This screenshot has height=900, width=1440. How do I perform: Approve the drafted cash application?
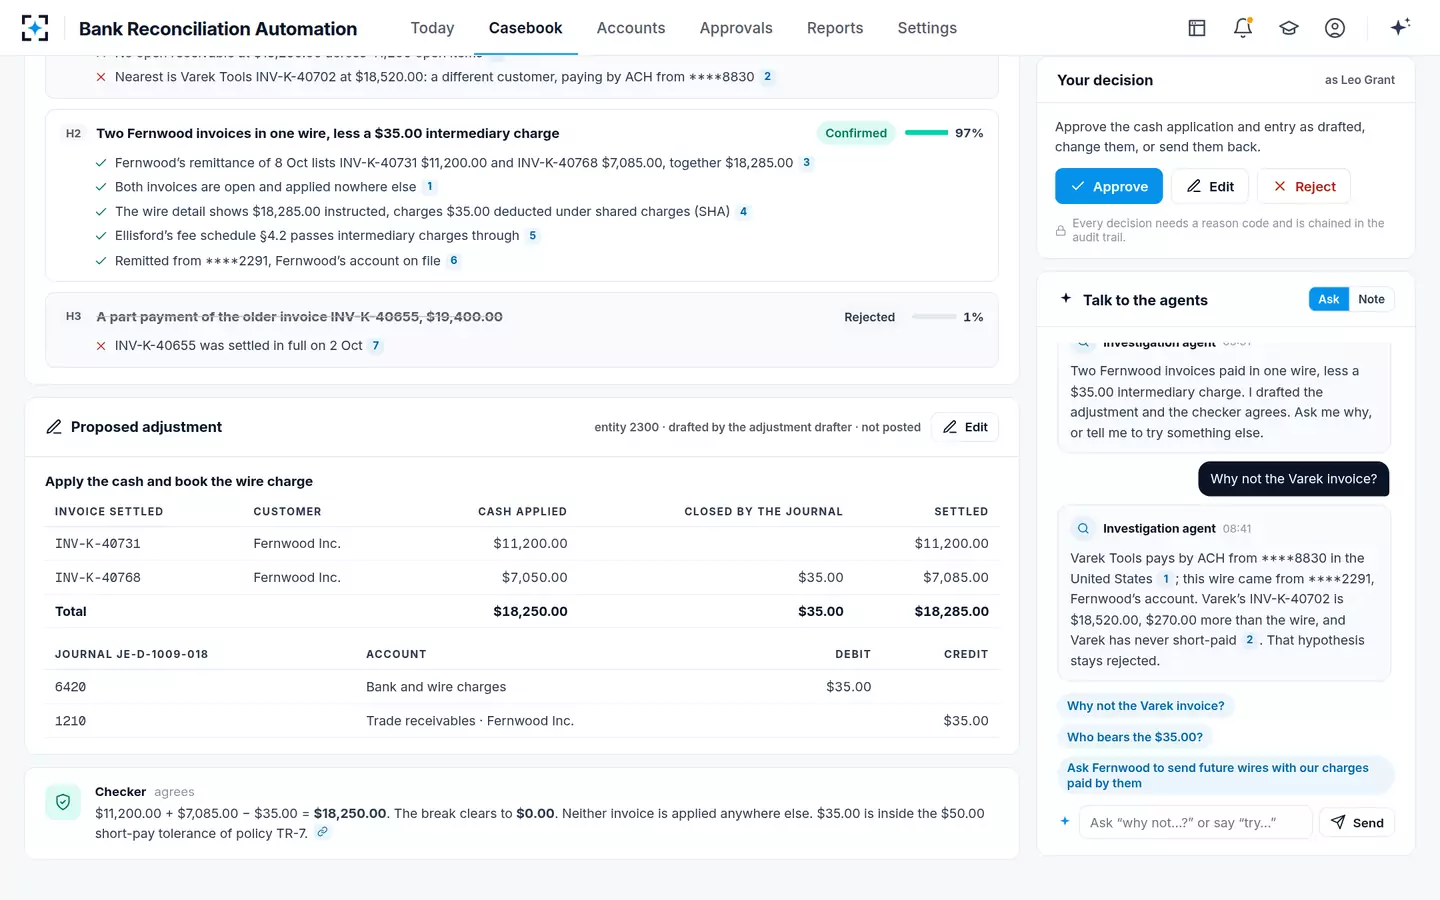pyautogui.click(x=1109, y=187)
